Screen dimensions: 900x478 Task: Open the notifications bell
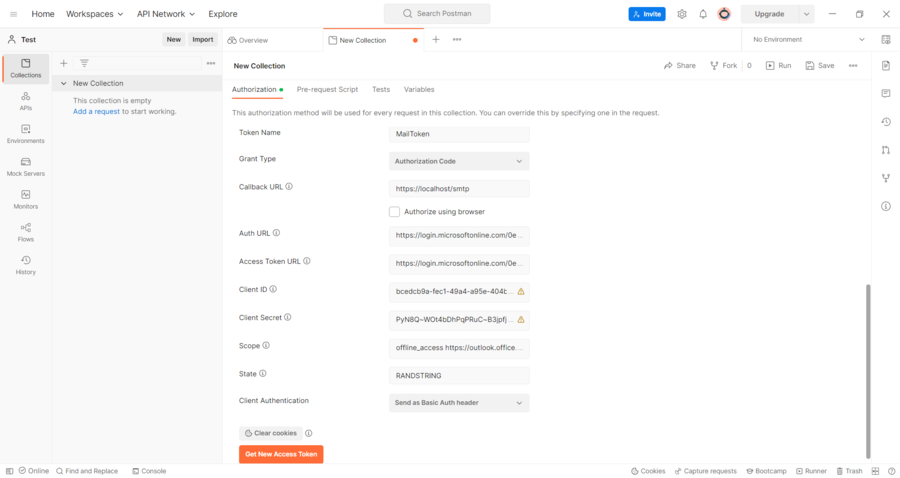(703, 14)
